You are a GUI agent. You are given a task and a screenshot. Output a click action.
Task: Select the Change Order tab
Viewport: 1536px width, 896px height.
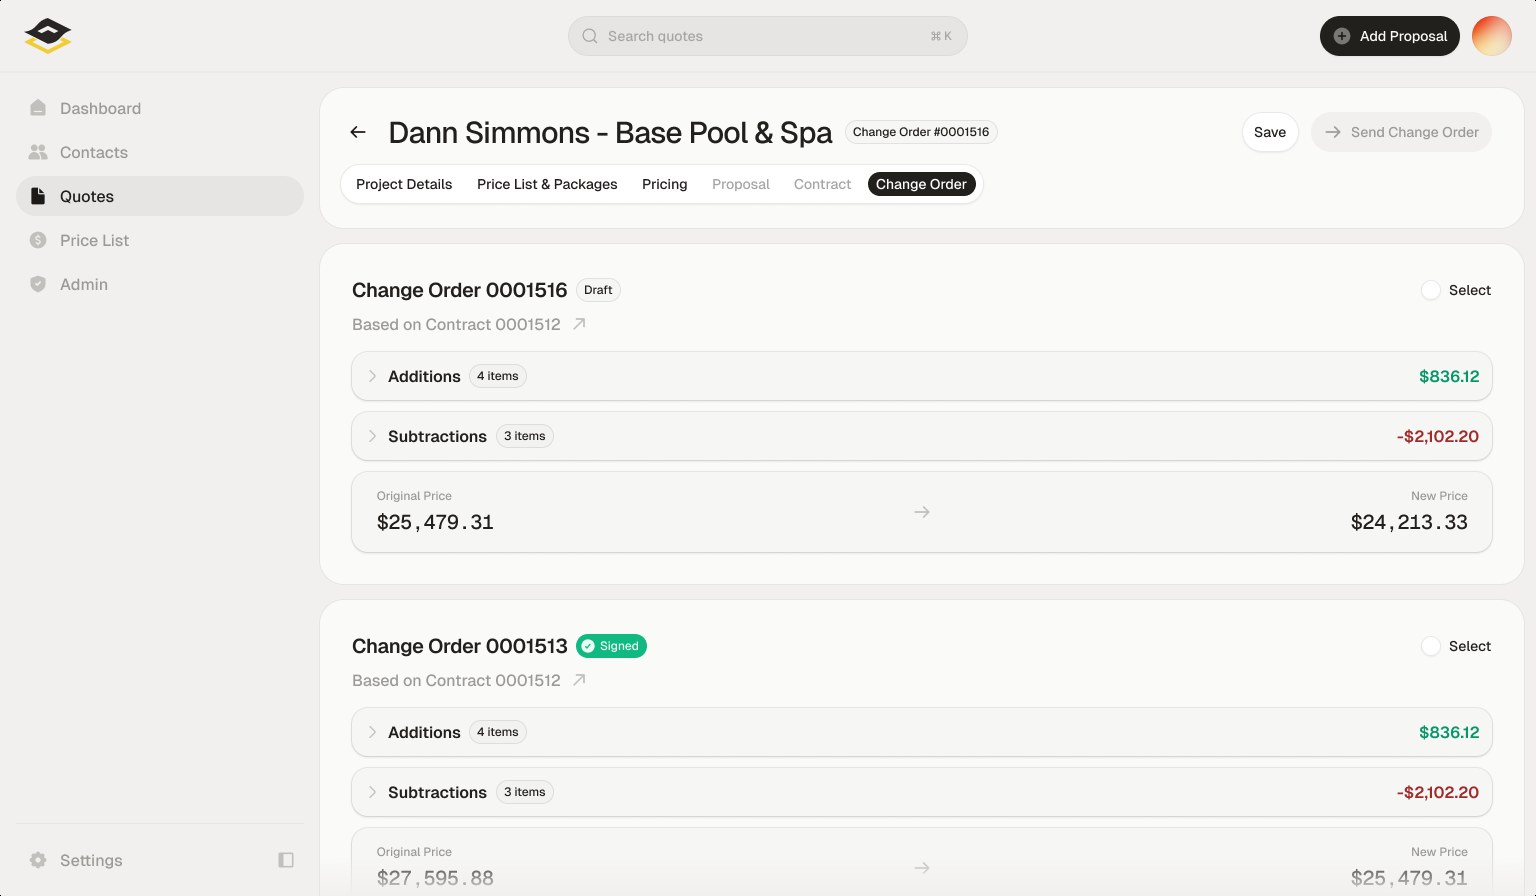pyautogui.click(x=921, y=184)
